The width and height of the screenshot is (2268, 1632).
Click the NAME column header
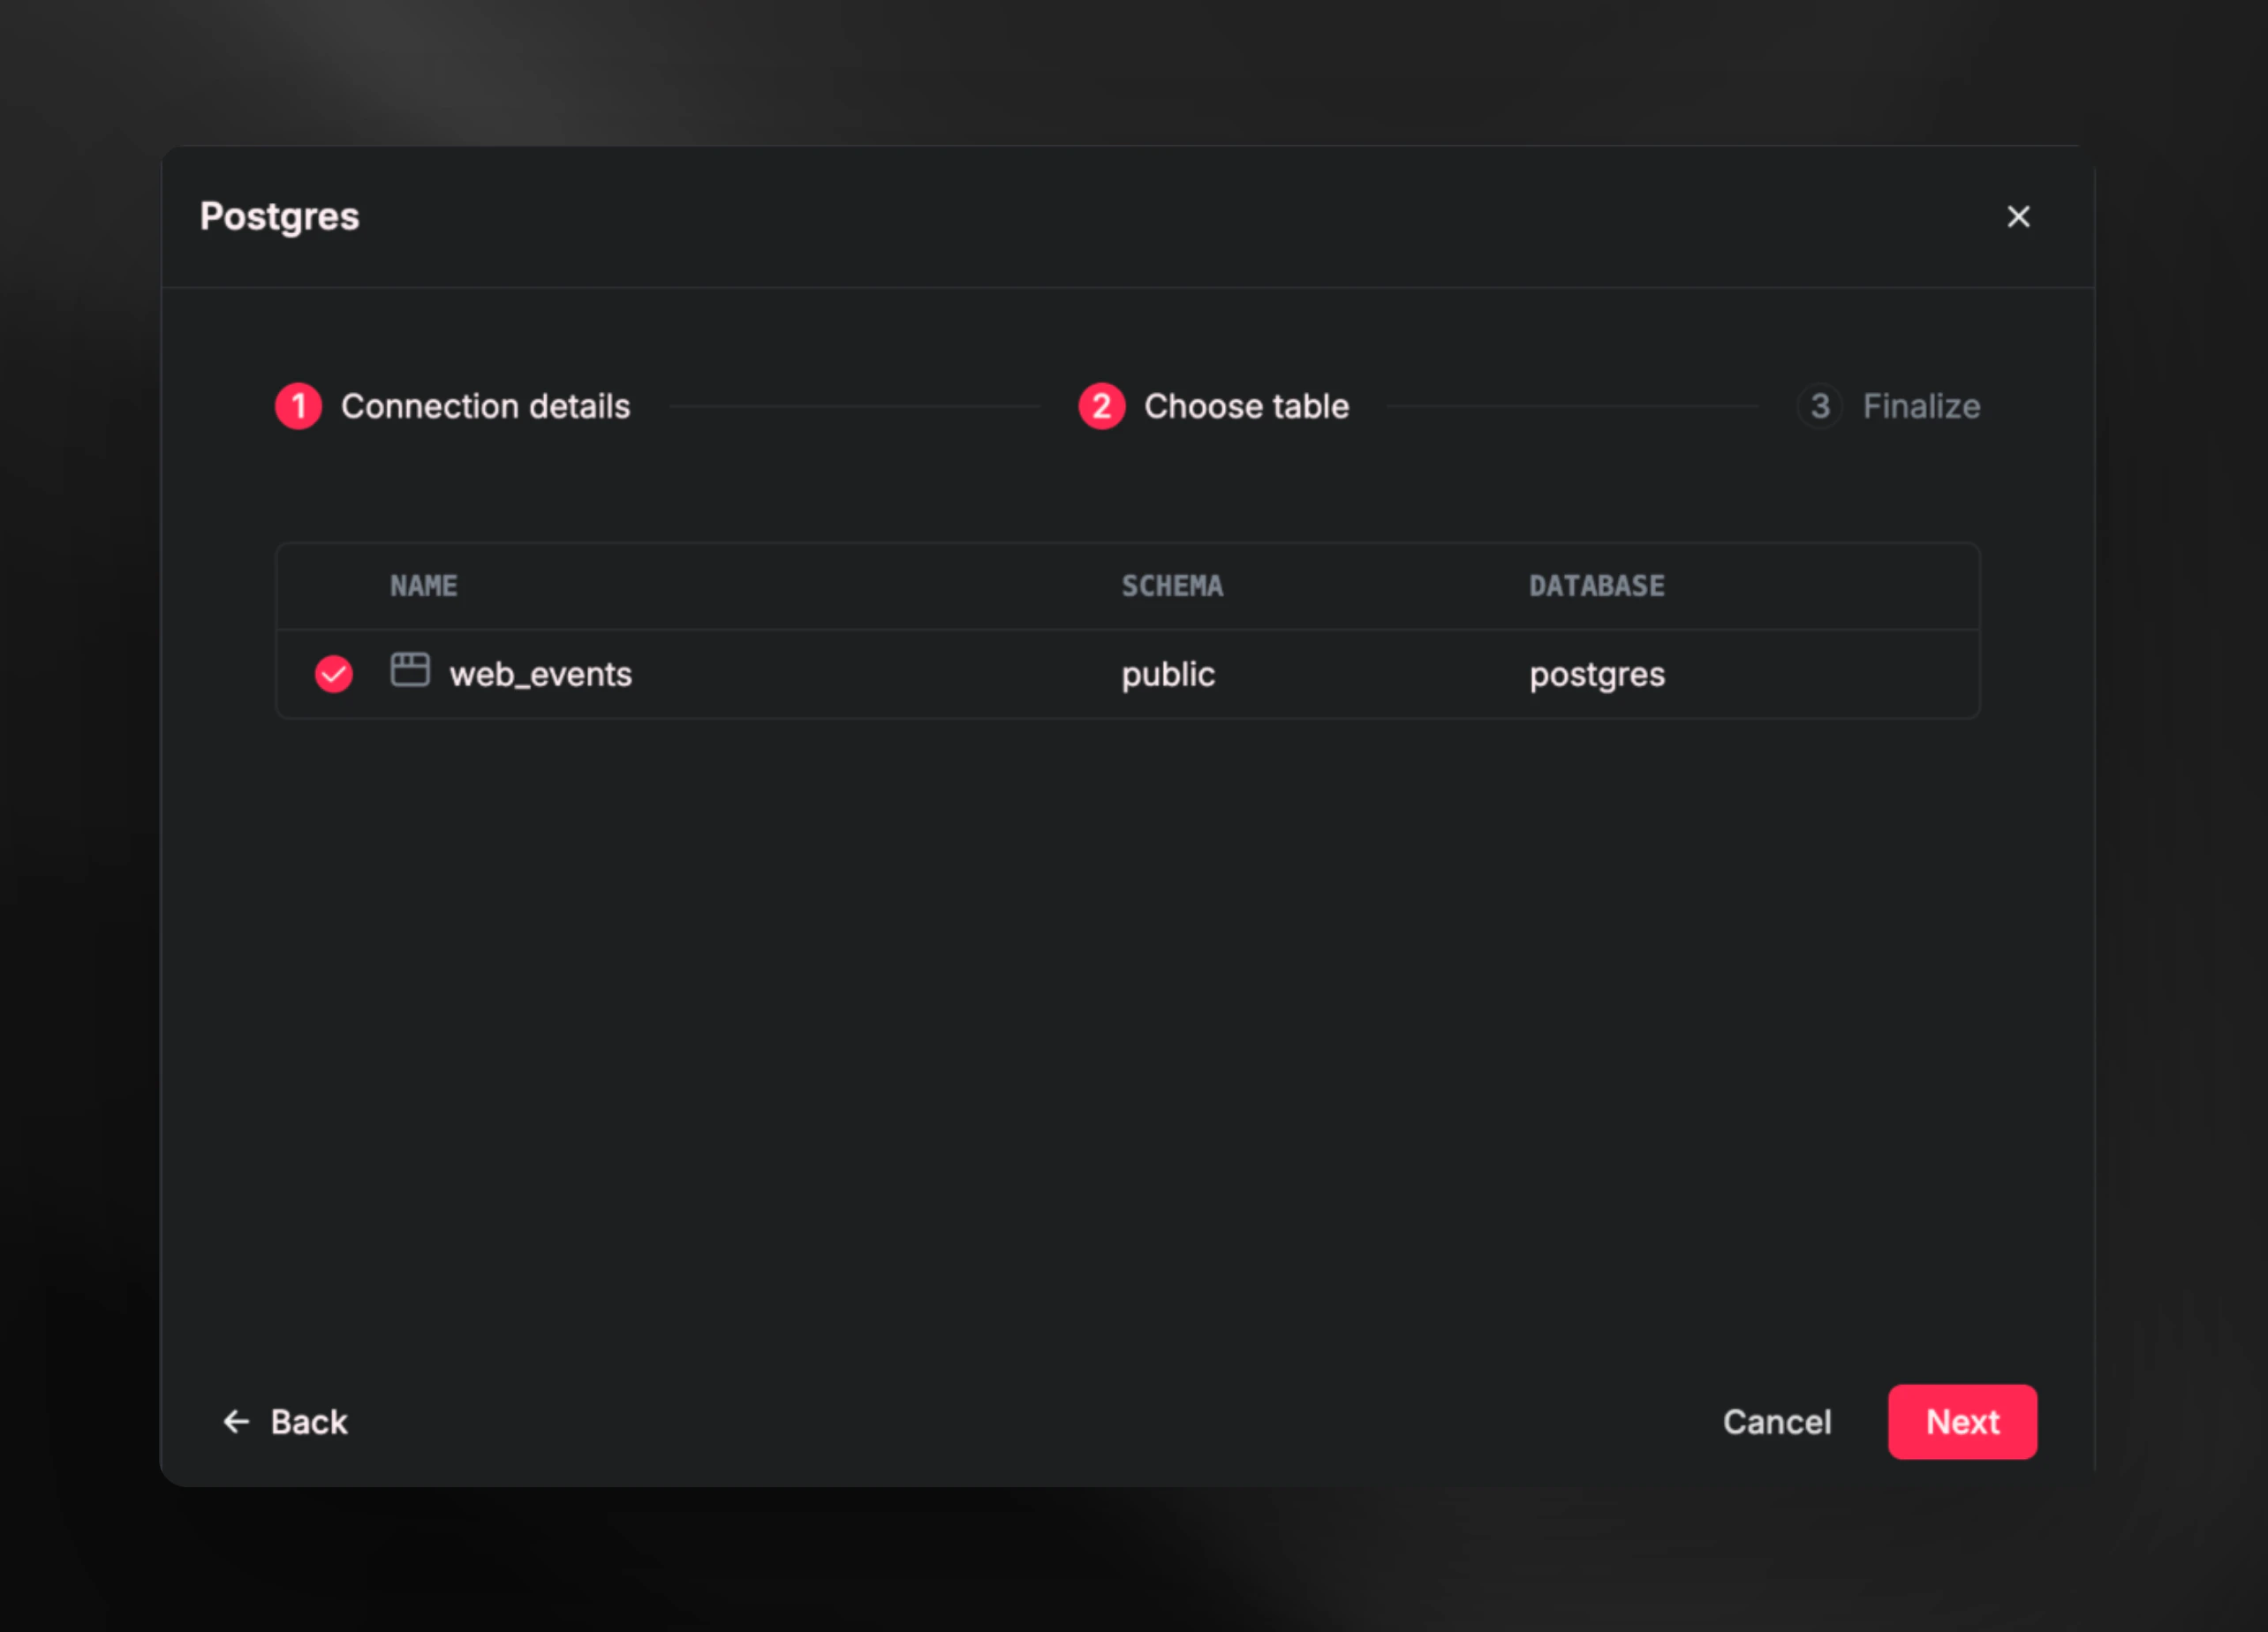pyautogui.click(x=423, y=586)
